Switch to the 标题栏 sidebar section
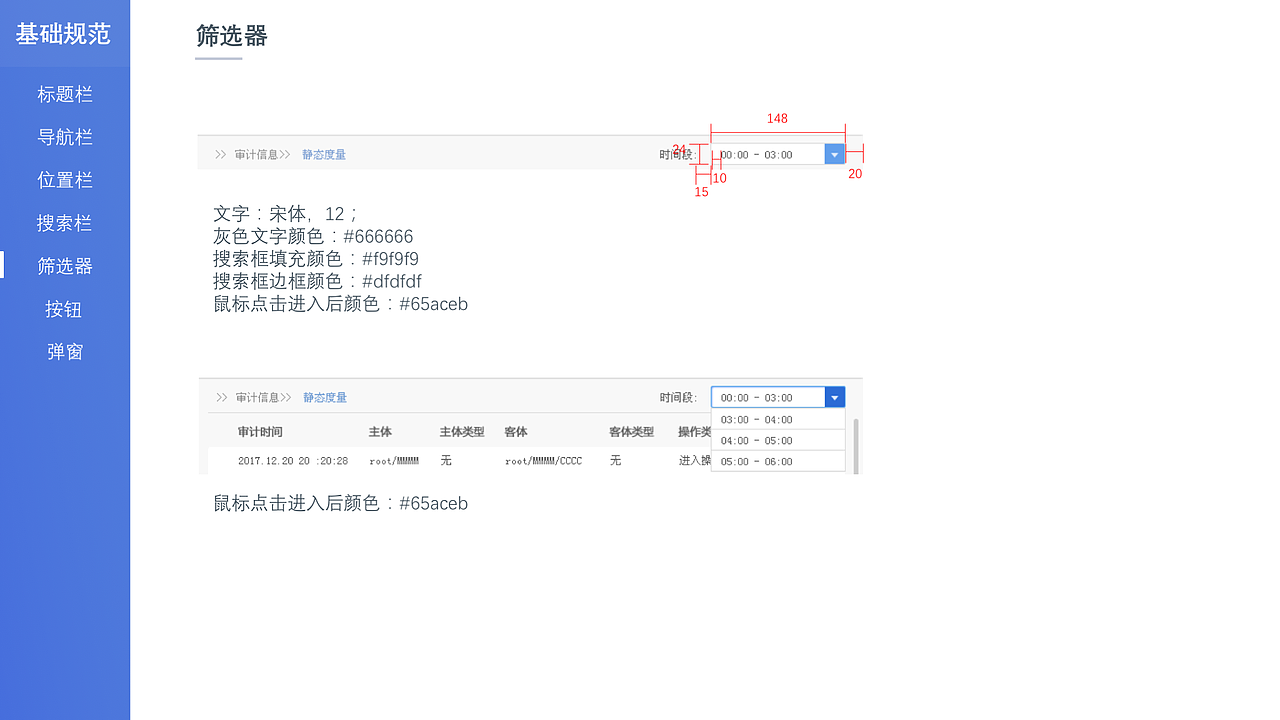 (64, 93)
